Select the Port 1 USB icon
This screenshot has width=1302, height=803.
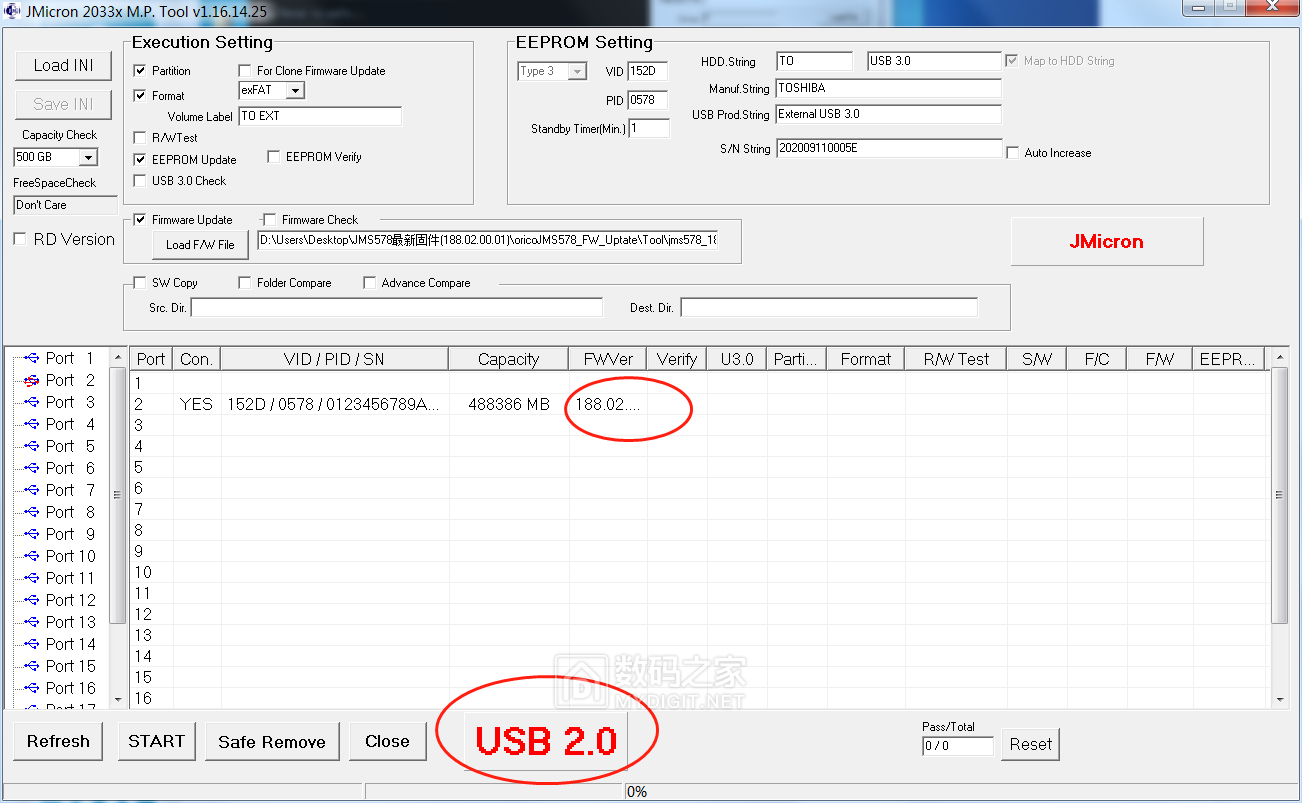pos(31,358)
